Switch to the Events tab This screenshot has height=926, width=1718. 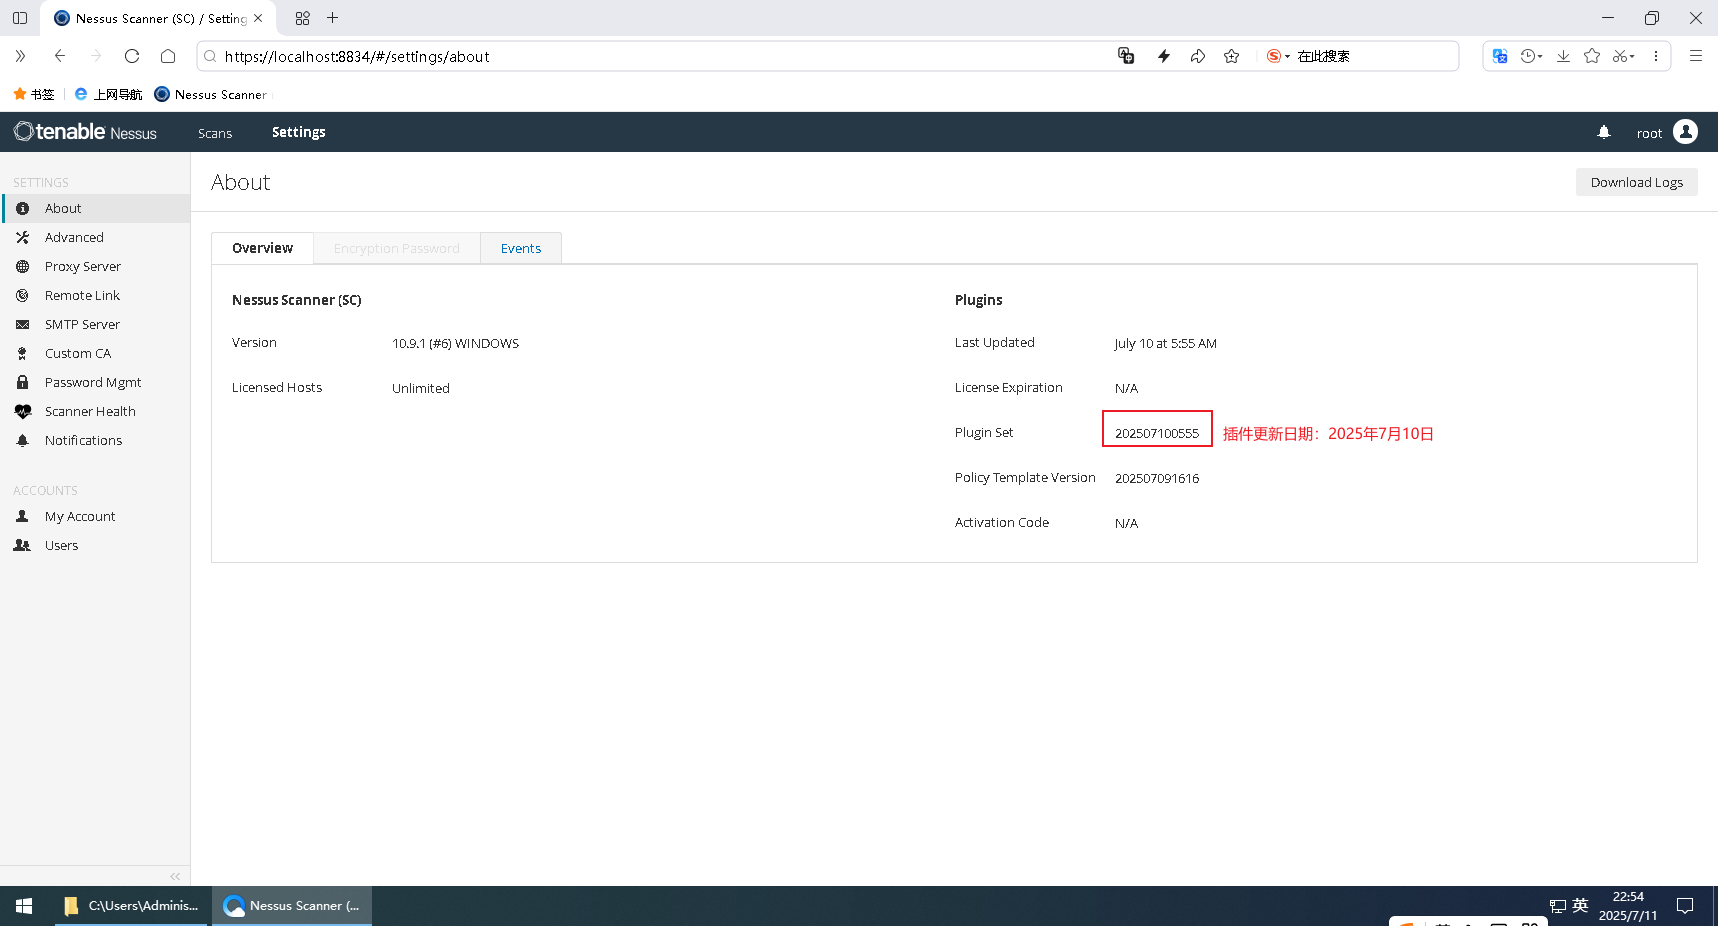click(x=521, y=248)
